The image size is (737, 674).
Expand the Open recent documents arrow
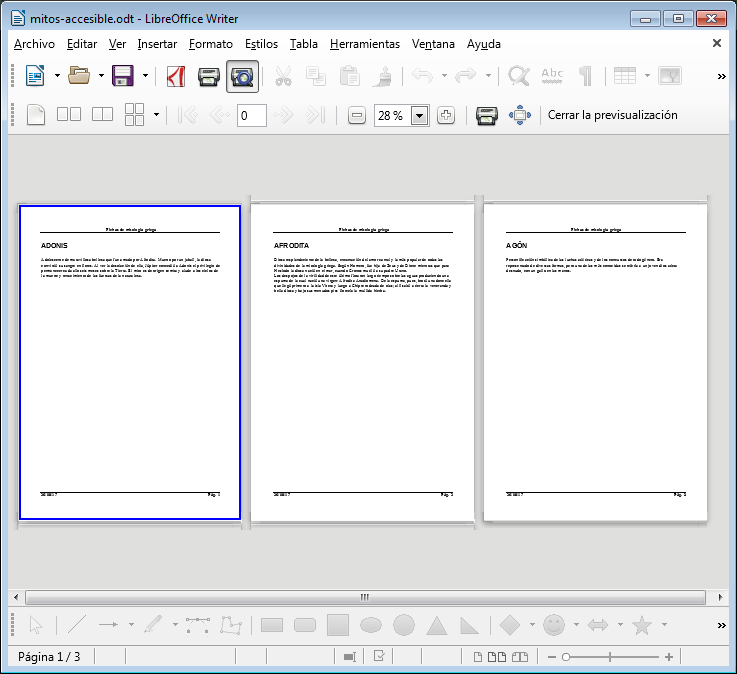(x=101, y=76)
